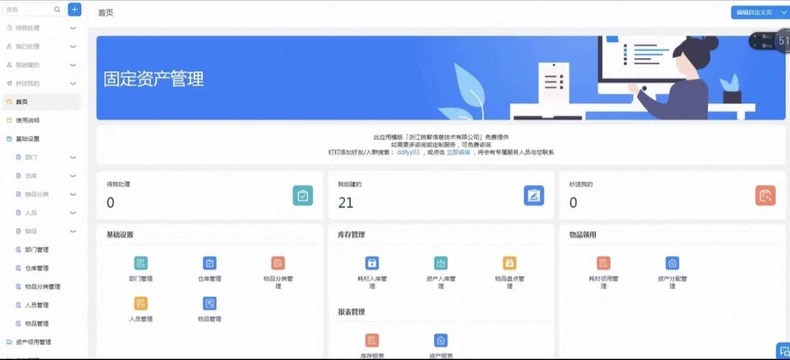The image size is (790, 360).
Task: Open 首页 in the sidebar
Action: pyautogui.click(x=41, y=102)
